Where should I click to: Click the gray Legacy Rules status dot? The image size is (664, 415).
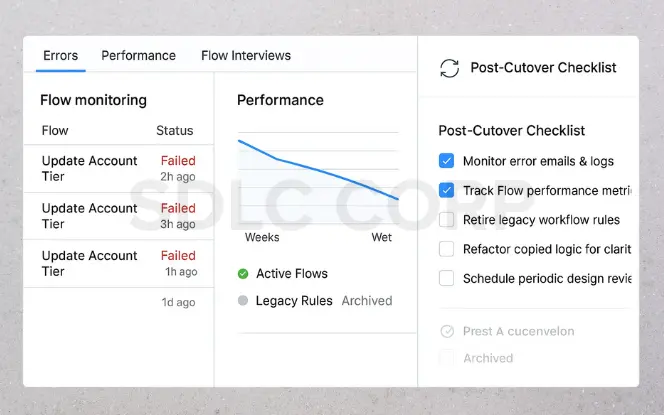point(243,301)
